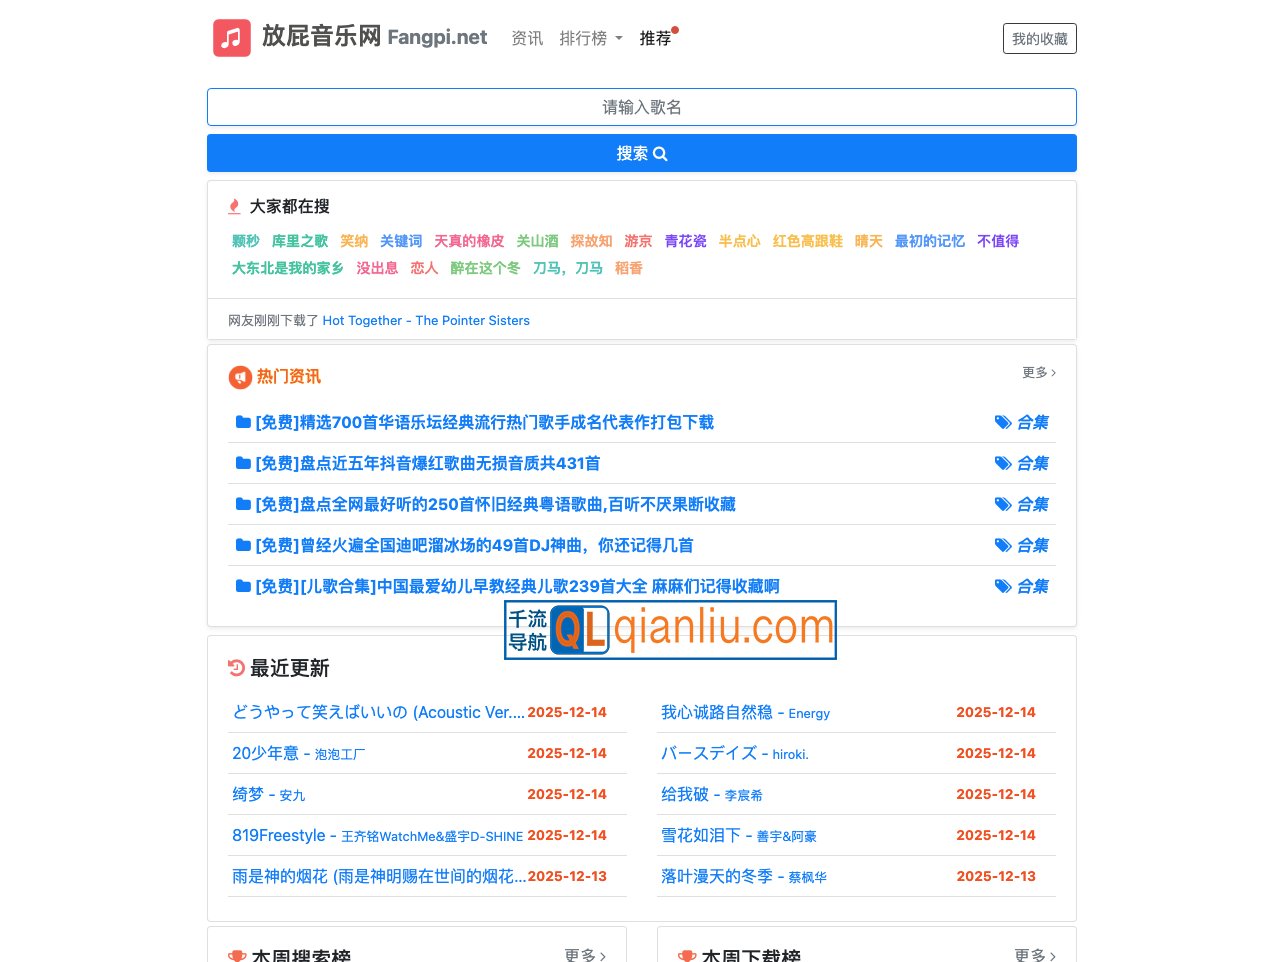1284x962 pixels.
Task: Click the trophy icon beside 本周搜索榜
Action: 237,956
